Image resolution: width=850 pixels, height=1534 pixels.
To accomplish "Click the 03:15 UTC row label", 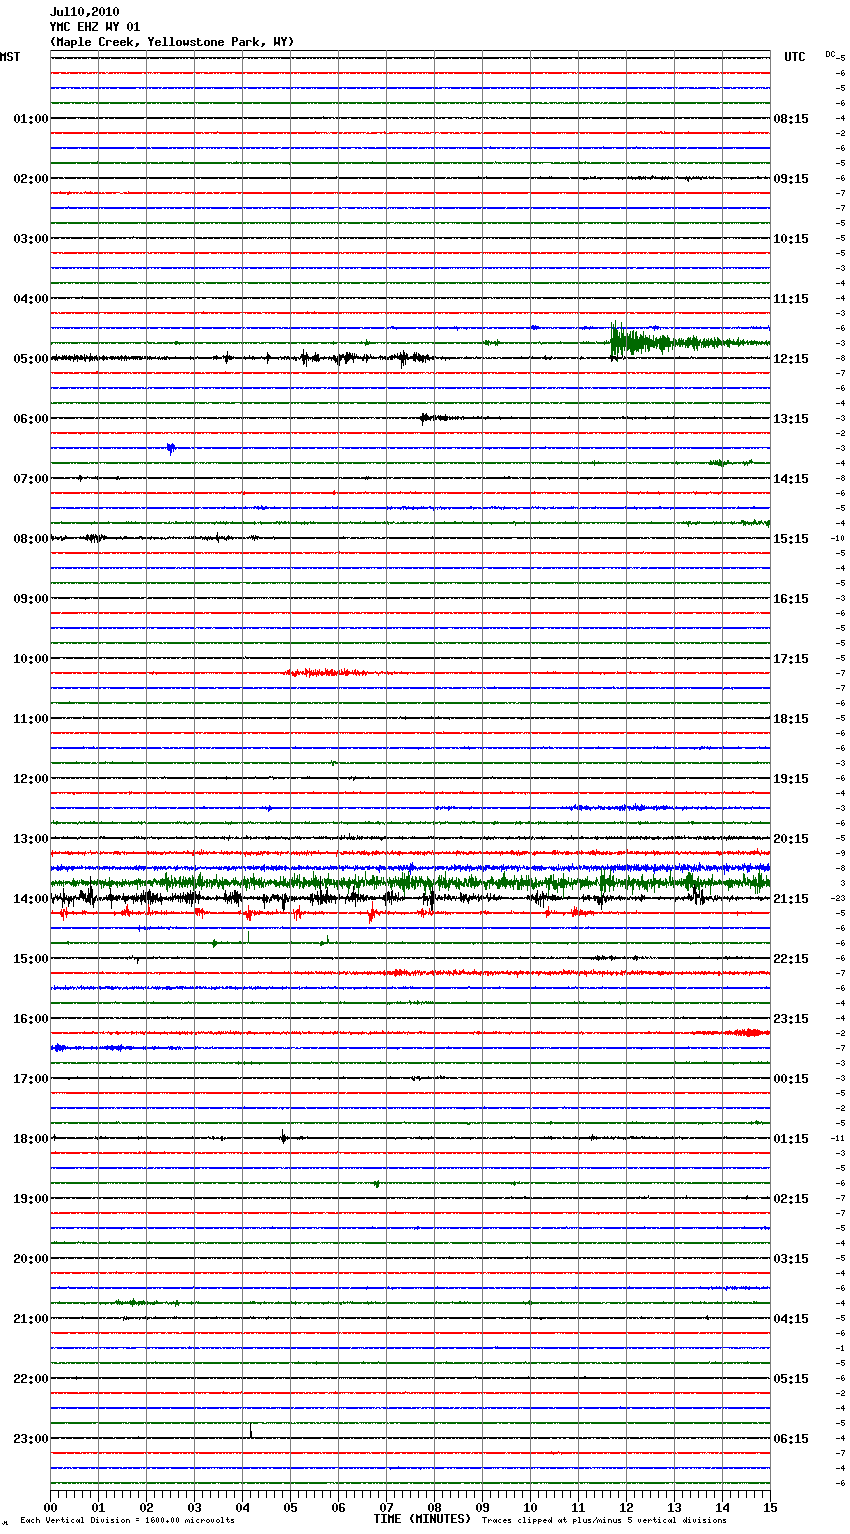I will coord(791,1259).
